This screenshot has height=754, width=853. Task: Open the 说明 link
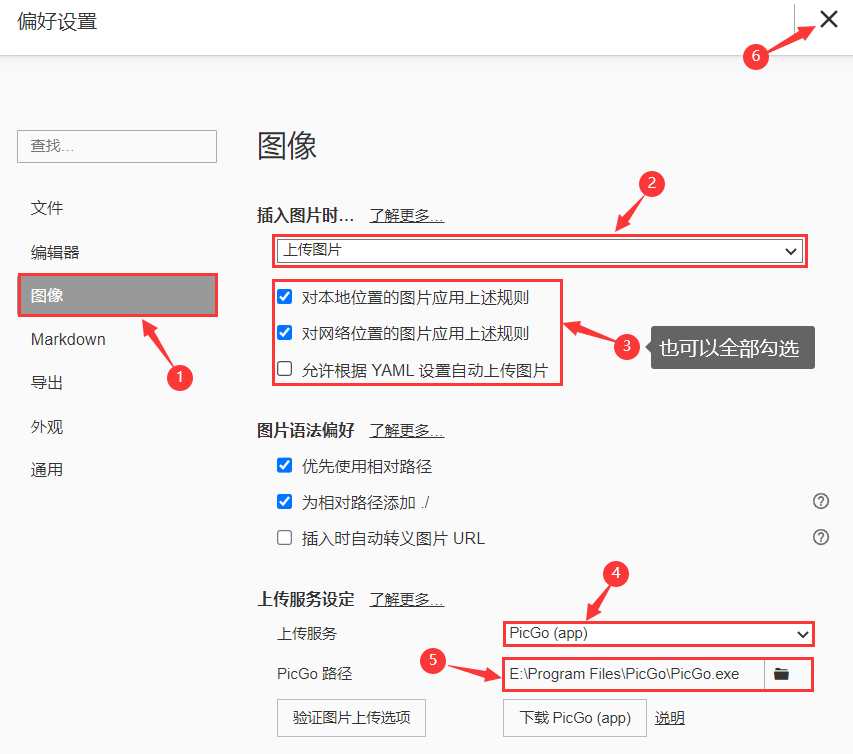click(670, 718)
